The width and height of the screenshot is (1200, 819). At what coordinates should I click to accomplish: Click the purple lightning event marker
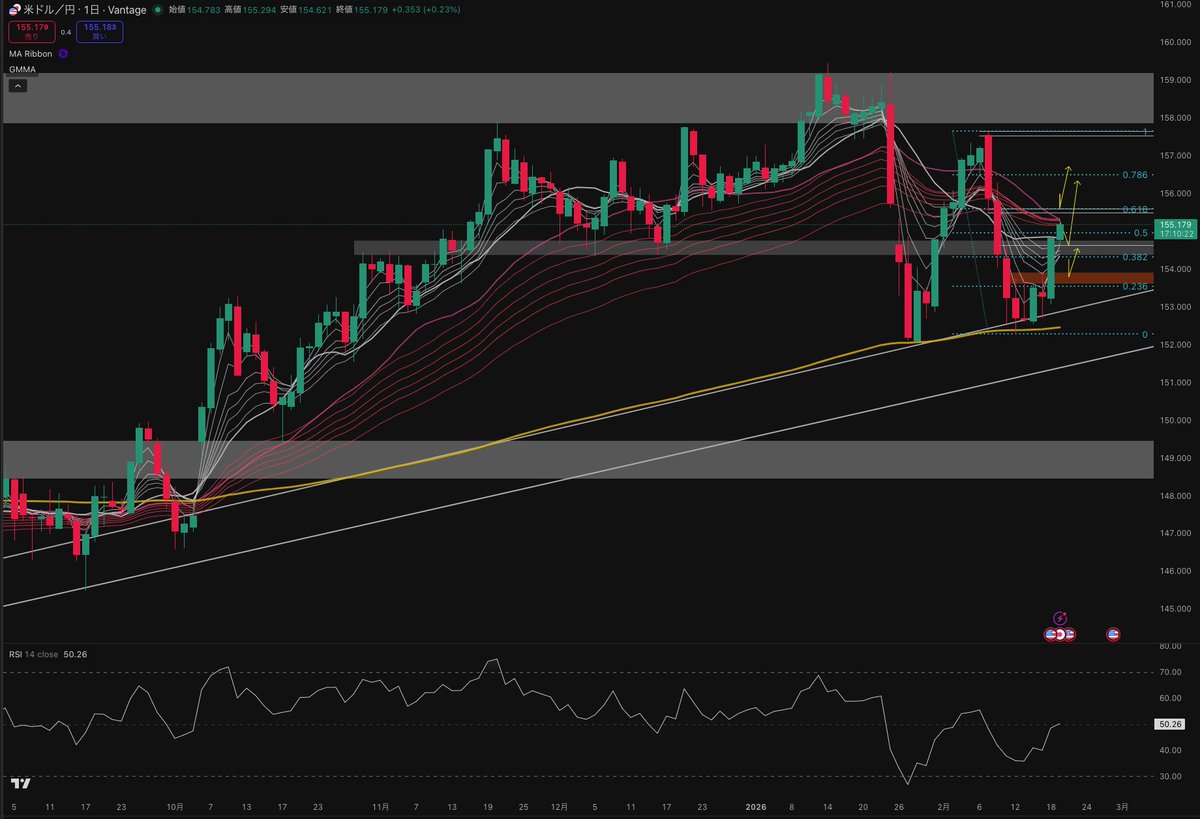pos(1060,619)
